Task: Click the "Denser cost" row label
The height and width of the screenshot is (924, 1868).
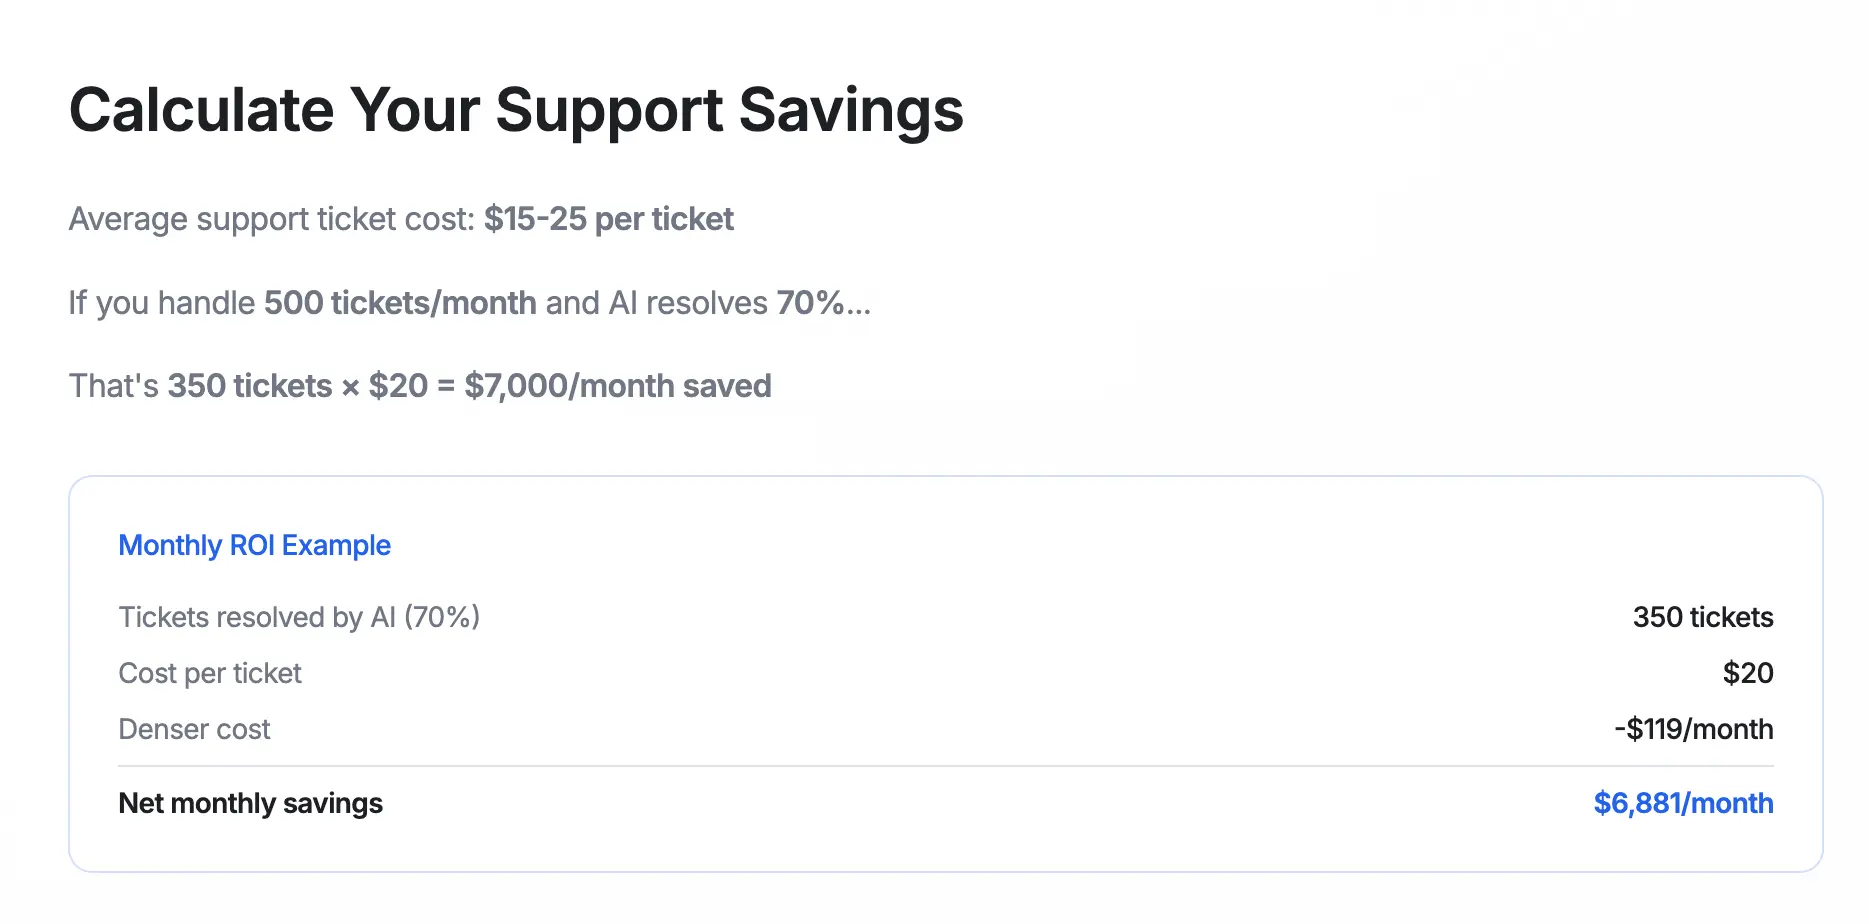Action: (194, 729)
